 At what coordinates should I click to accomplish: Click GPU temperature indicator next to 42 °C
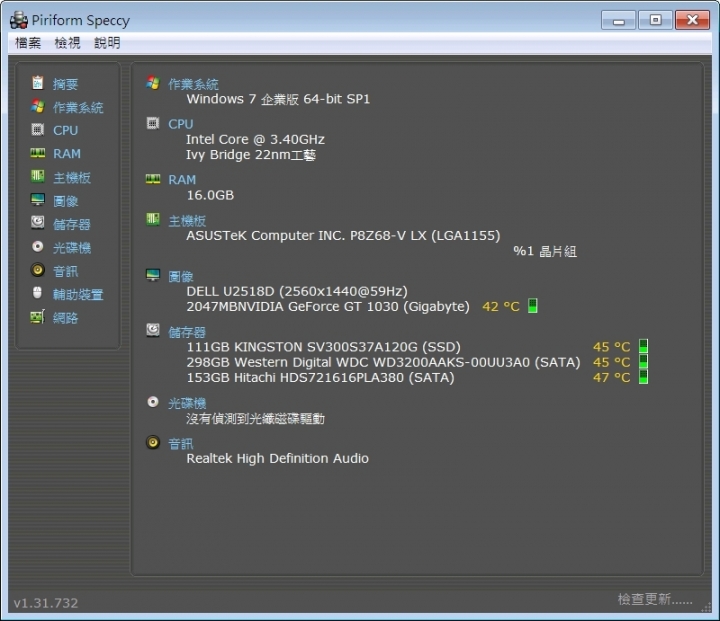pos(533,306)
